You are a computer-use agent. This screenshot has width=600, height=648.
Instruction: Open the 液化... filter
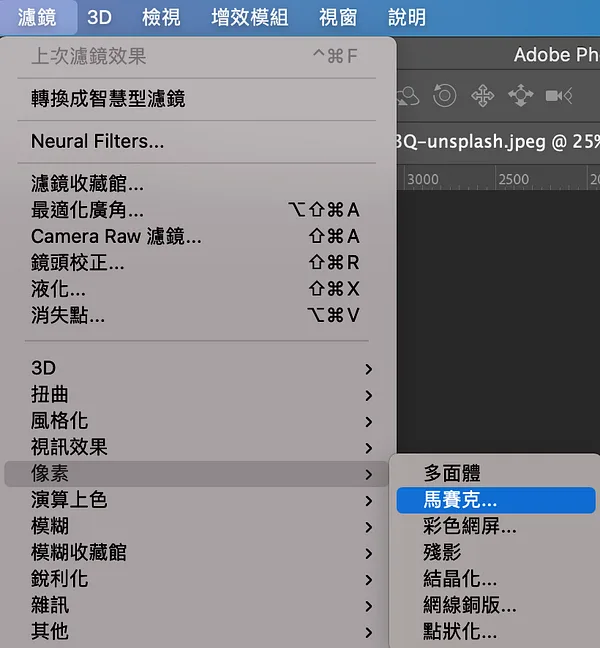click(196, 289)
